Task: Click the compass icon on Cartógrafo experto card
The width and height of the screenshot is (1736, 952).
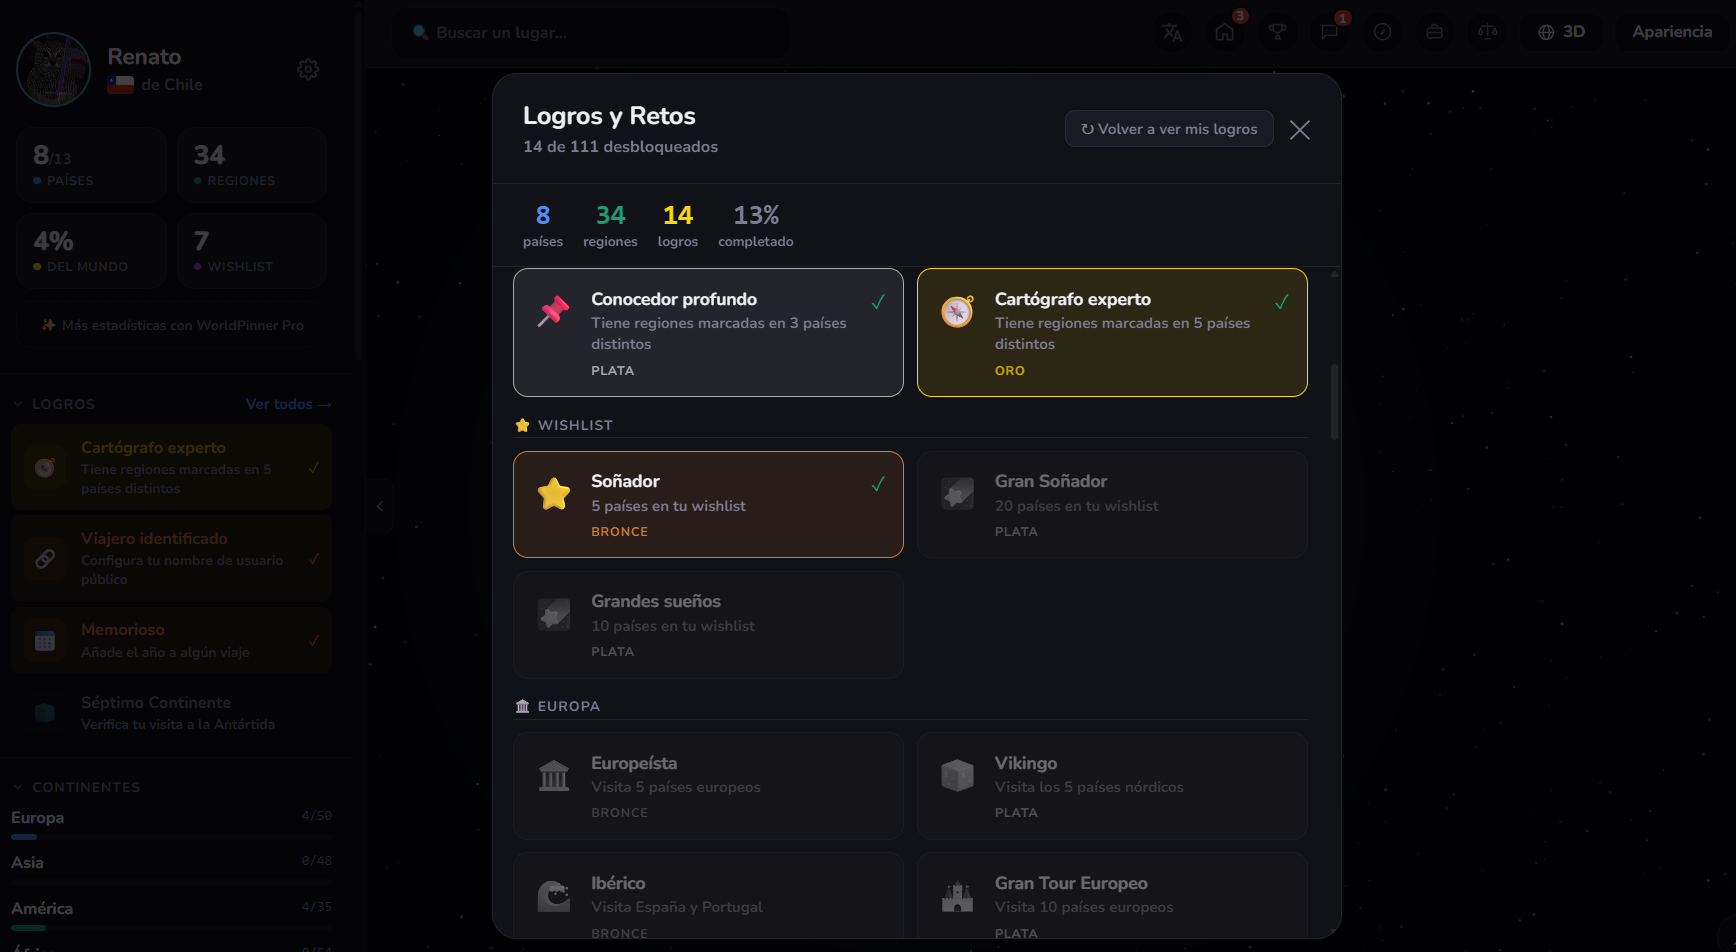Action: (957, 312)
